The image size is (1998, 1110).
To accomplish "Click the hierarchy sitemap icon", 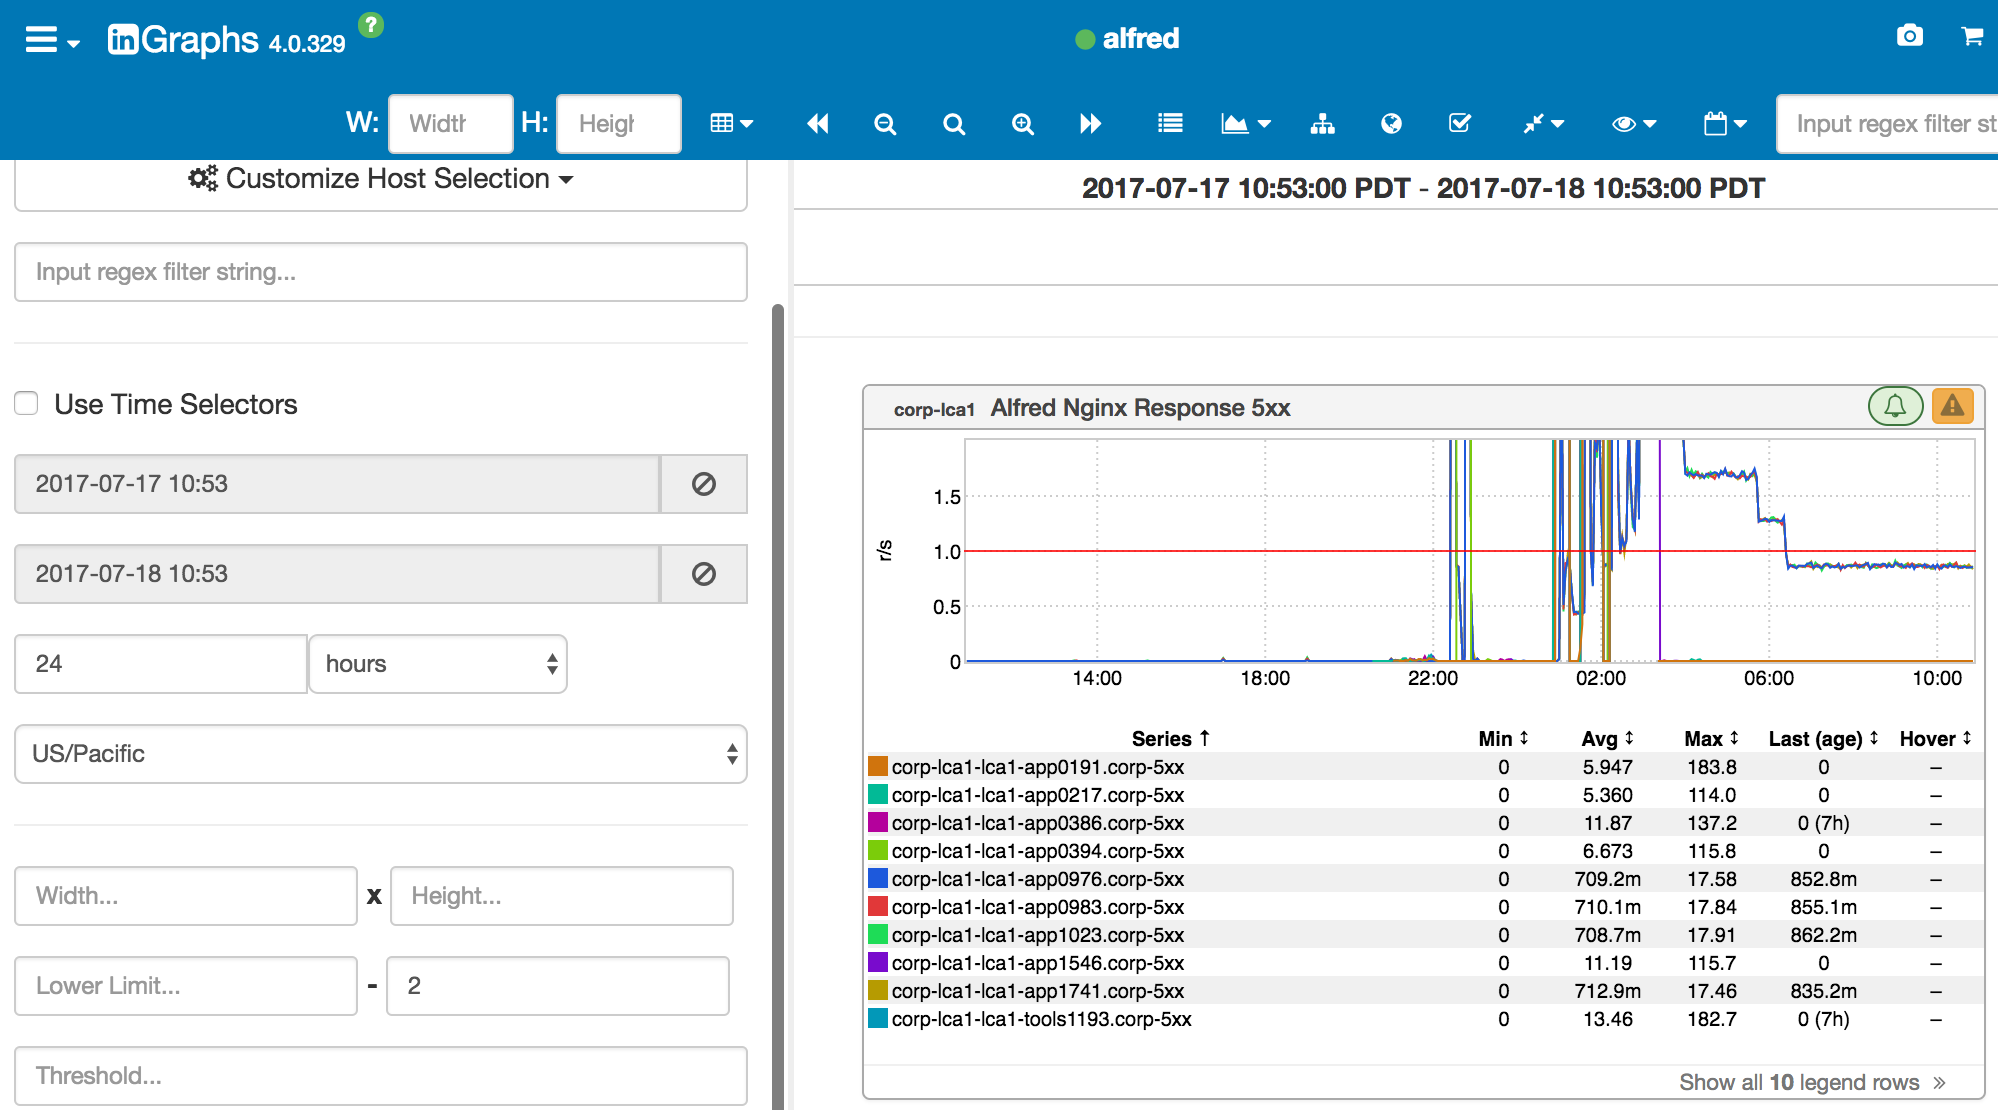I will click(1322, 124).
